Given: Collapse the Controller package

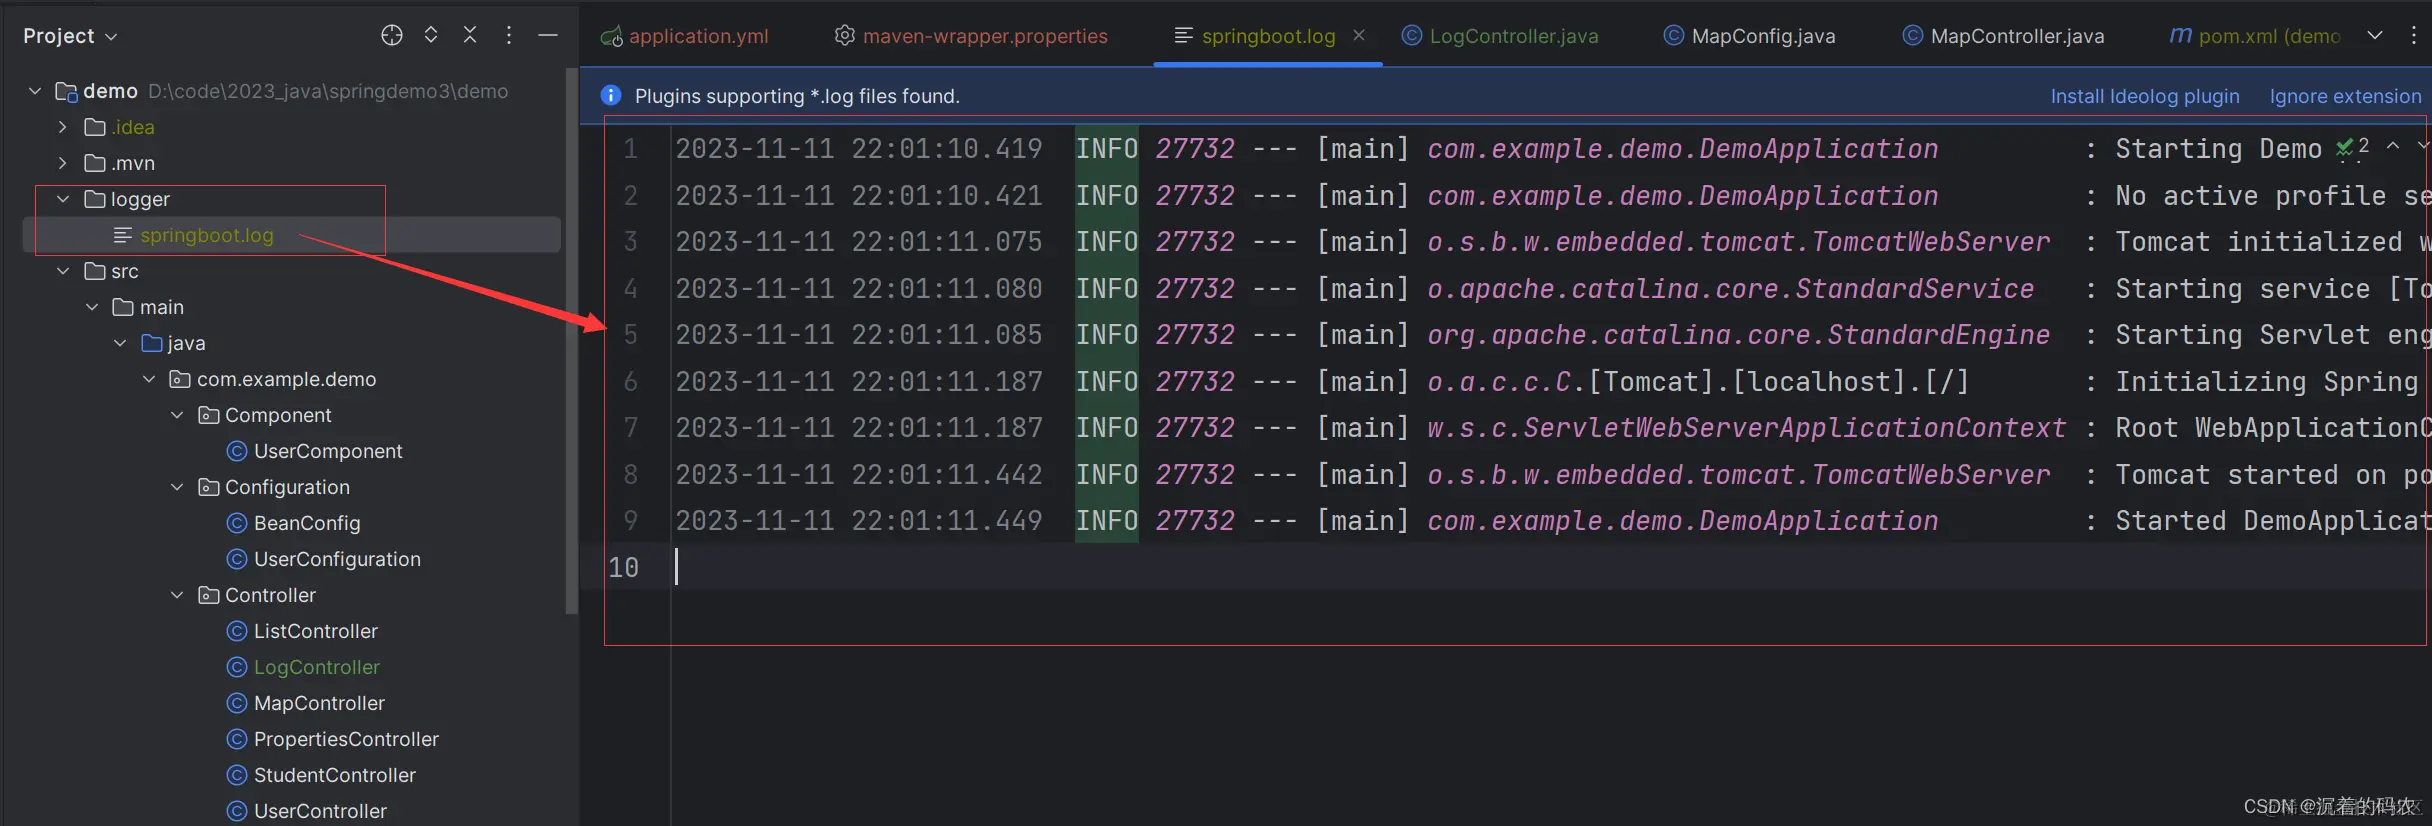Looking at the screenshot, I should pos(177,595).
